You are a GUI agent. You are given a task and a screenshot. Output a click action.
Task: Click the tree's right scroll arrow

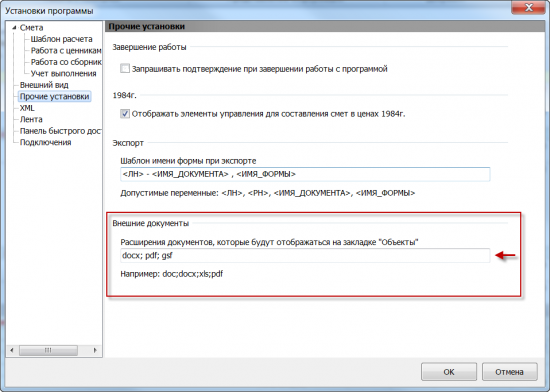[95, 350]
